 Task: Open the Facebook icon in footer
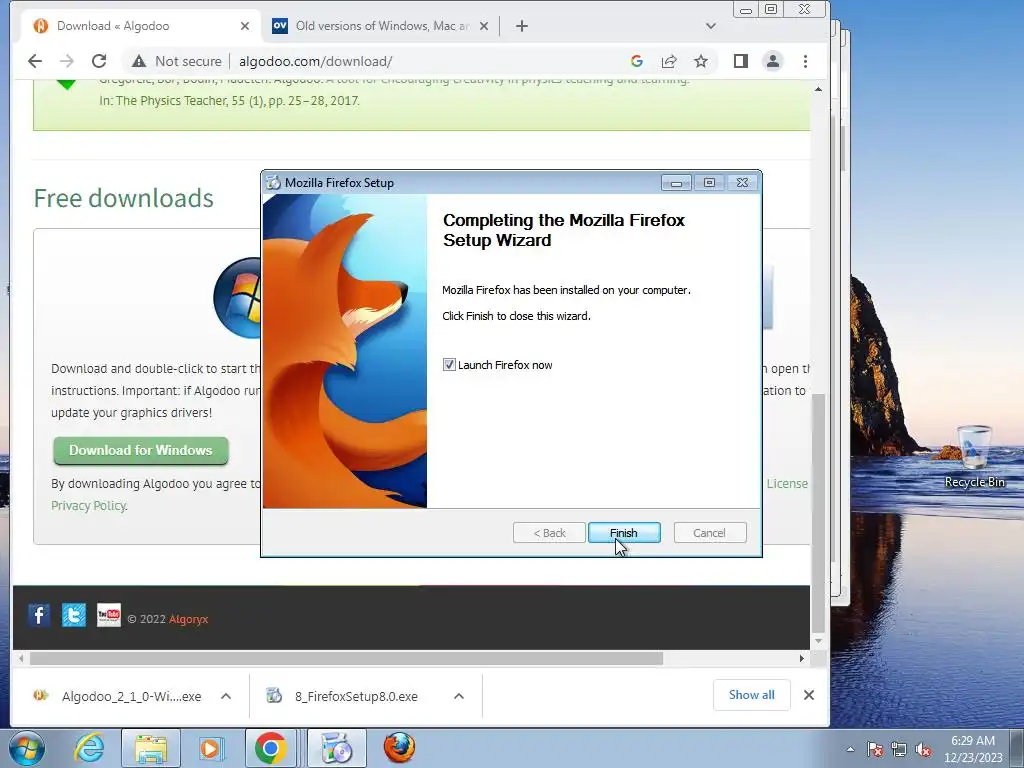(39, 615)
